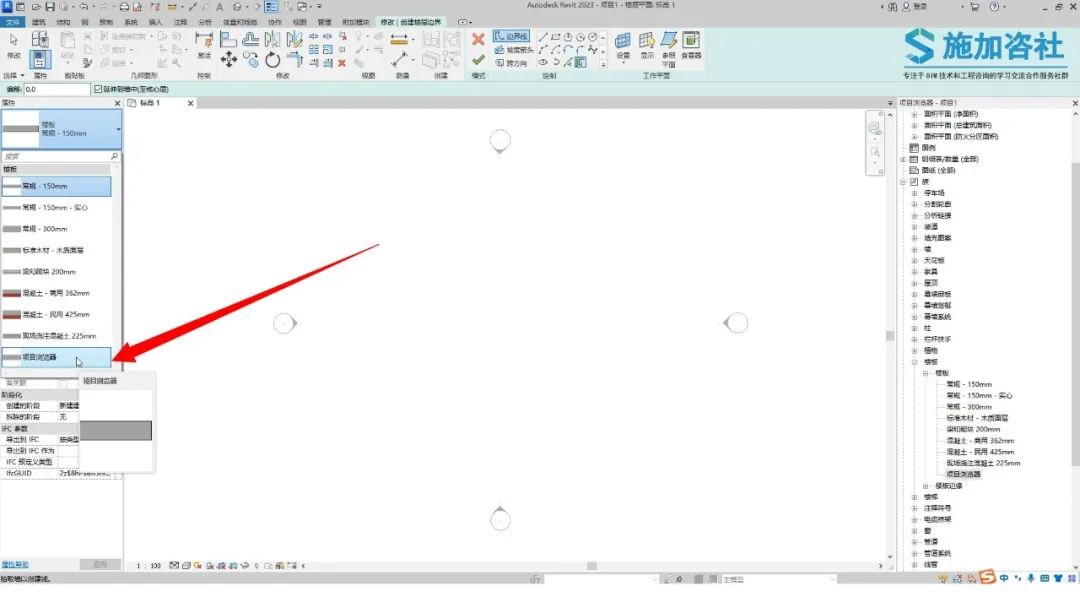This screenshot has height=608, width=1080.
Task: Switch to the 标高 1 view tab
Action: [x=149, y=103]
